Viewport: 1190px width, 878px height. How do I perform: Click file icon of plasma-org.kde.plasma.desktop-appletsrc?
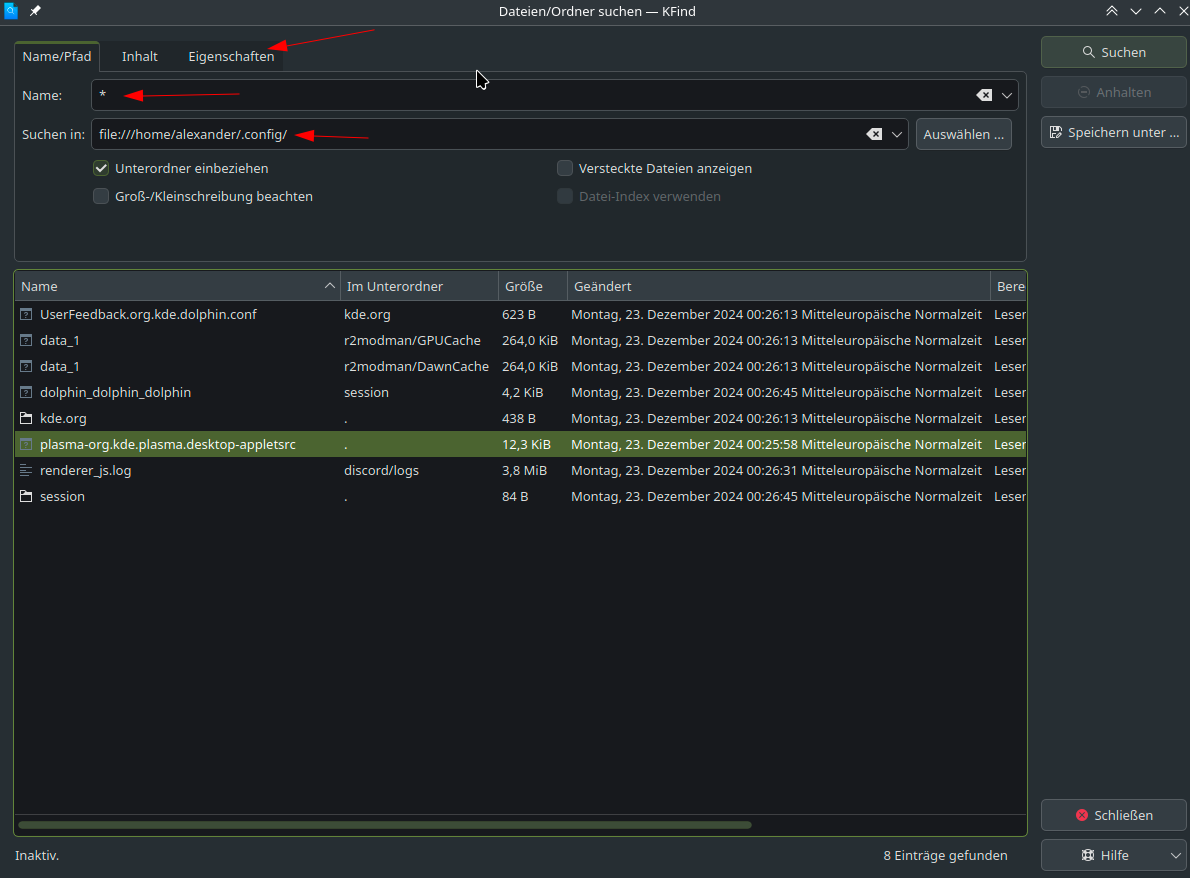tap(26, 444)
